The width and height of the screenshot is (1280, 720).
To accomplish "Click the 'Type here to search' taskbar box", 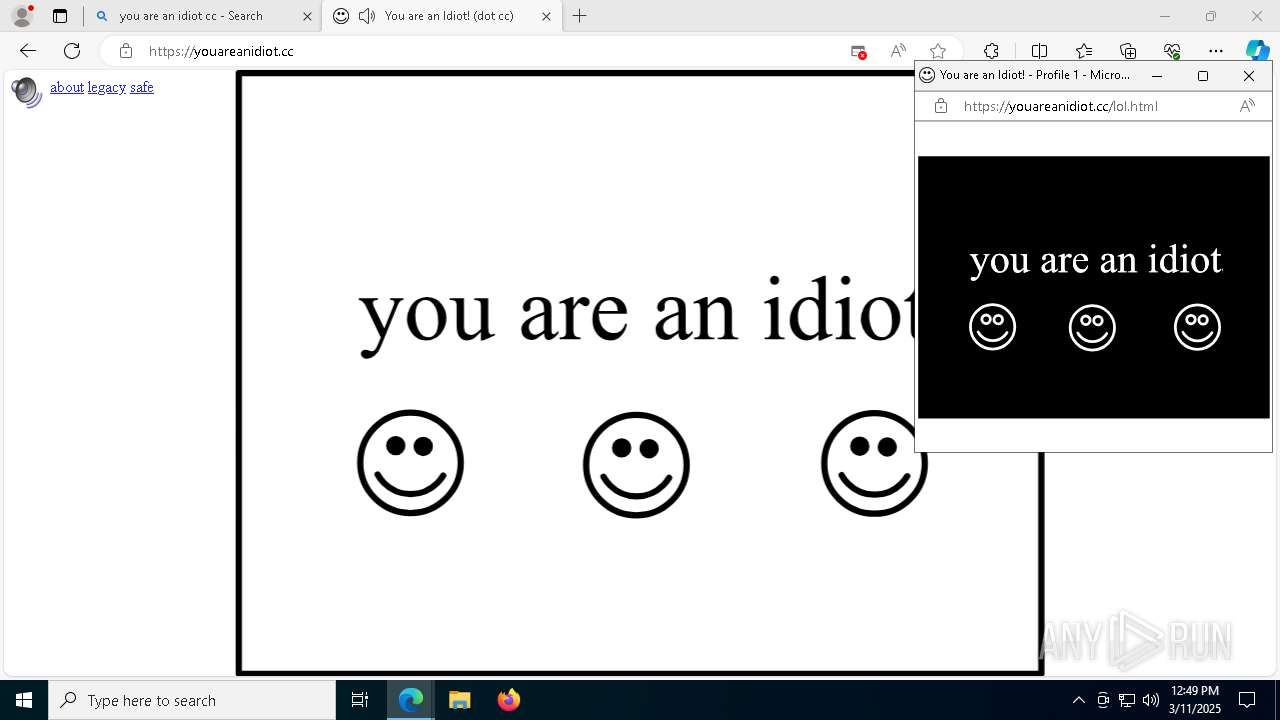I will [192, 700].
